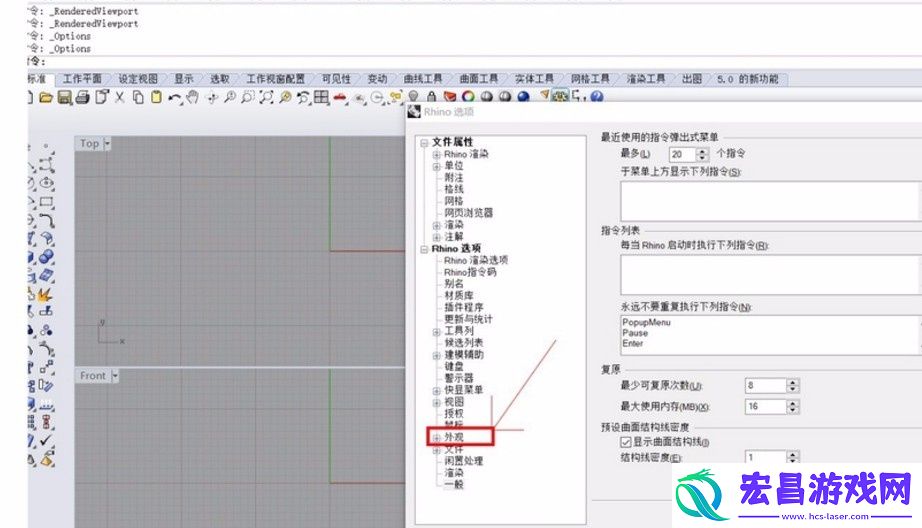Expand the 建模辅助 tree node
Viewport: 922px width, 528px height.
point(436,355)
